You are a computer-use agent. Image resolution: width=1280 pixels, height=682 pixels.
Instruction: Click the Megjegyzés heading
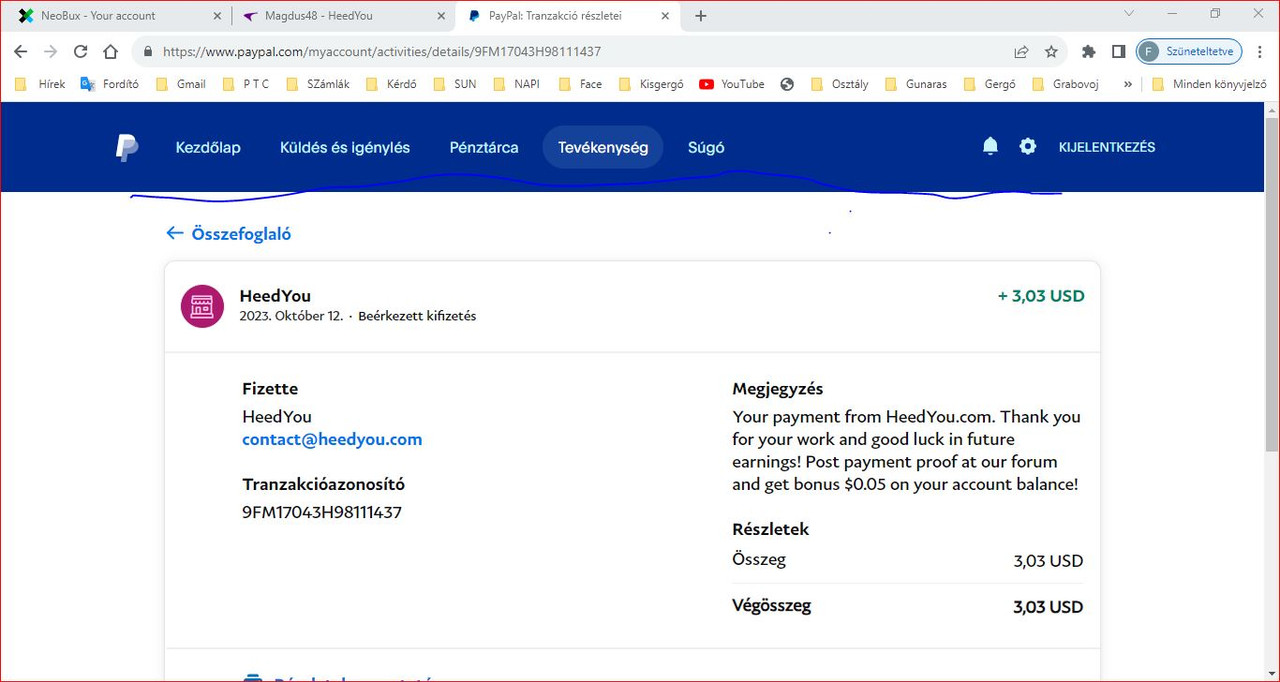tap(778, 389)
